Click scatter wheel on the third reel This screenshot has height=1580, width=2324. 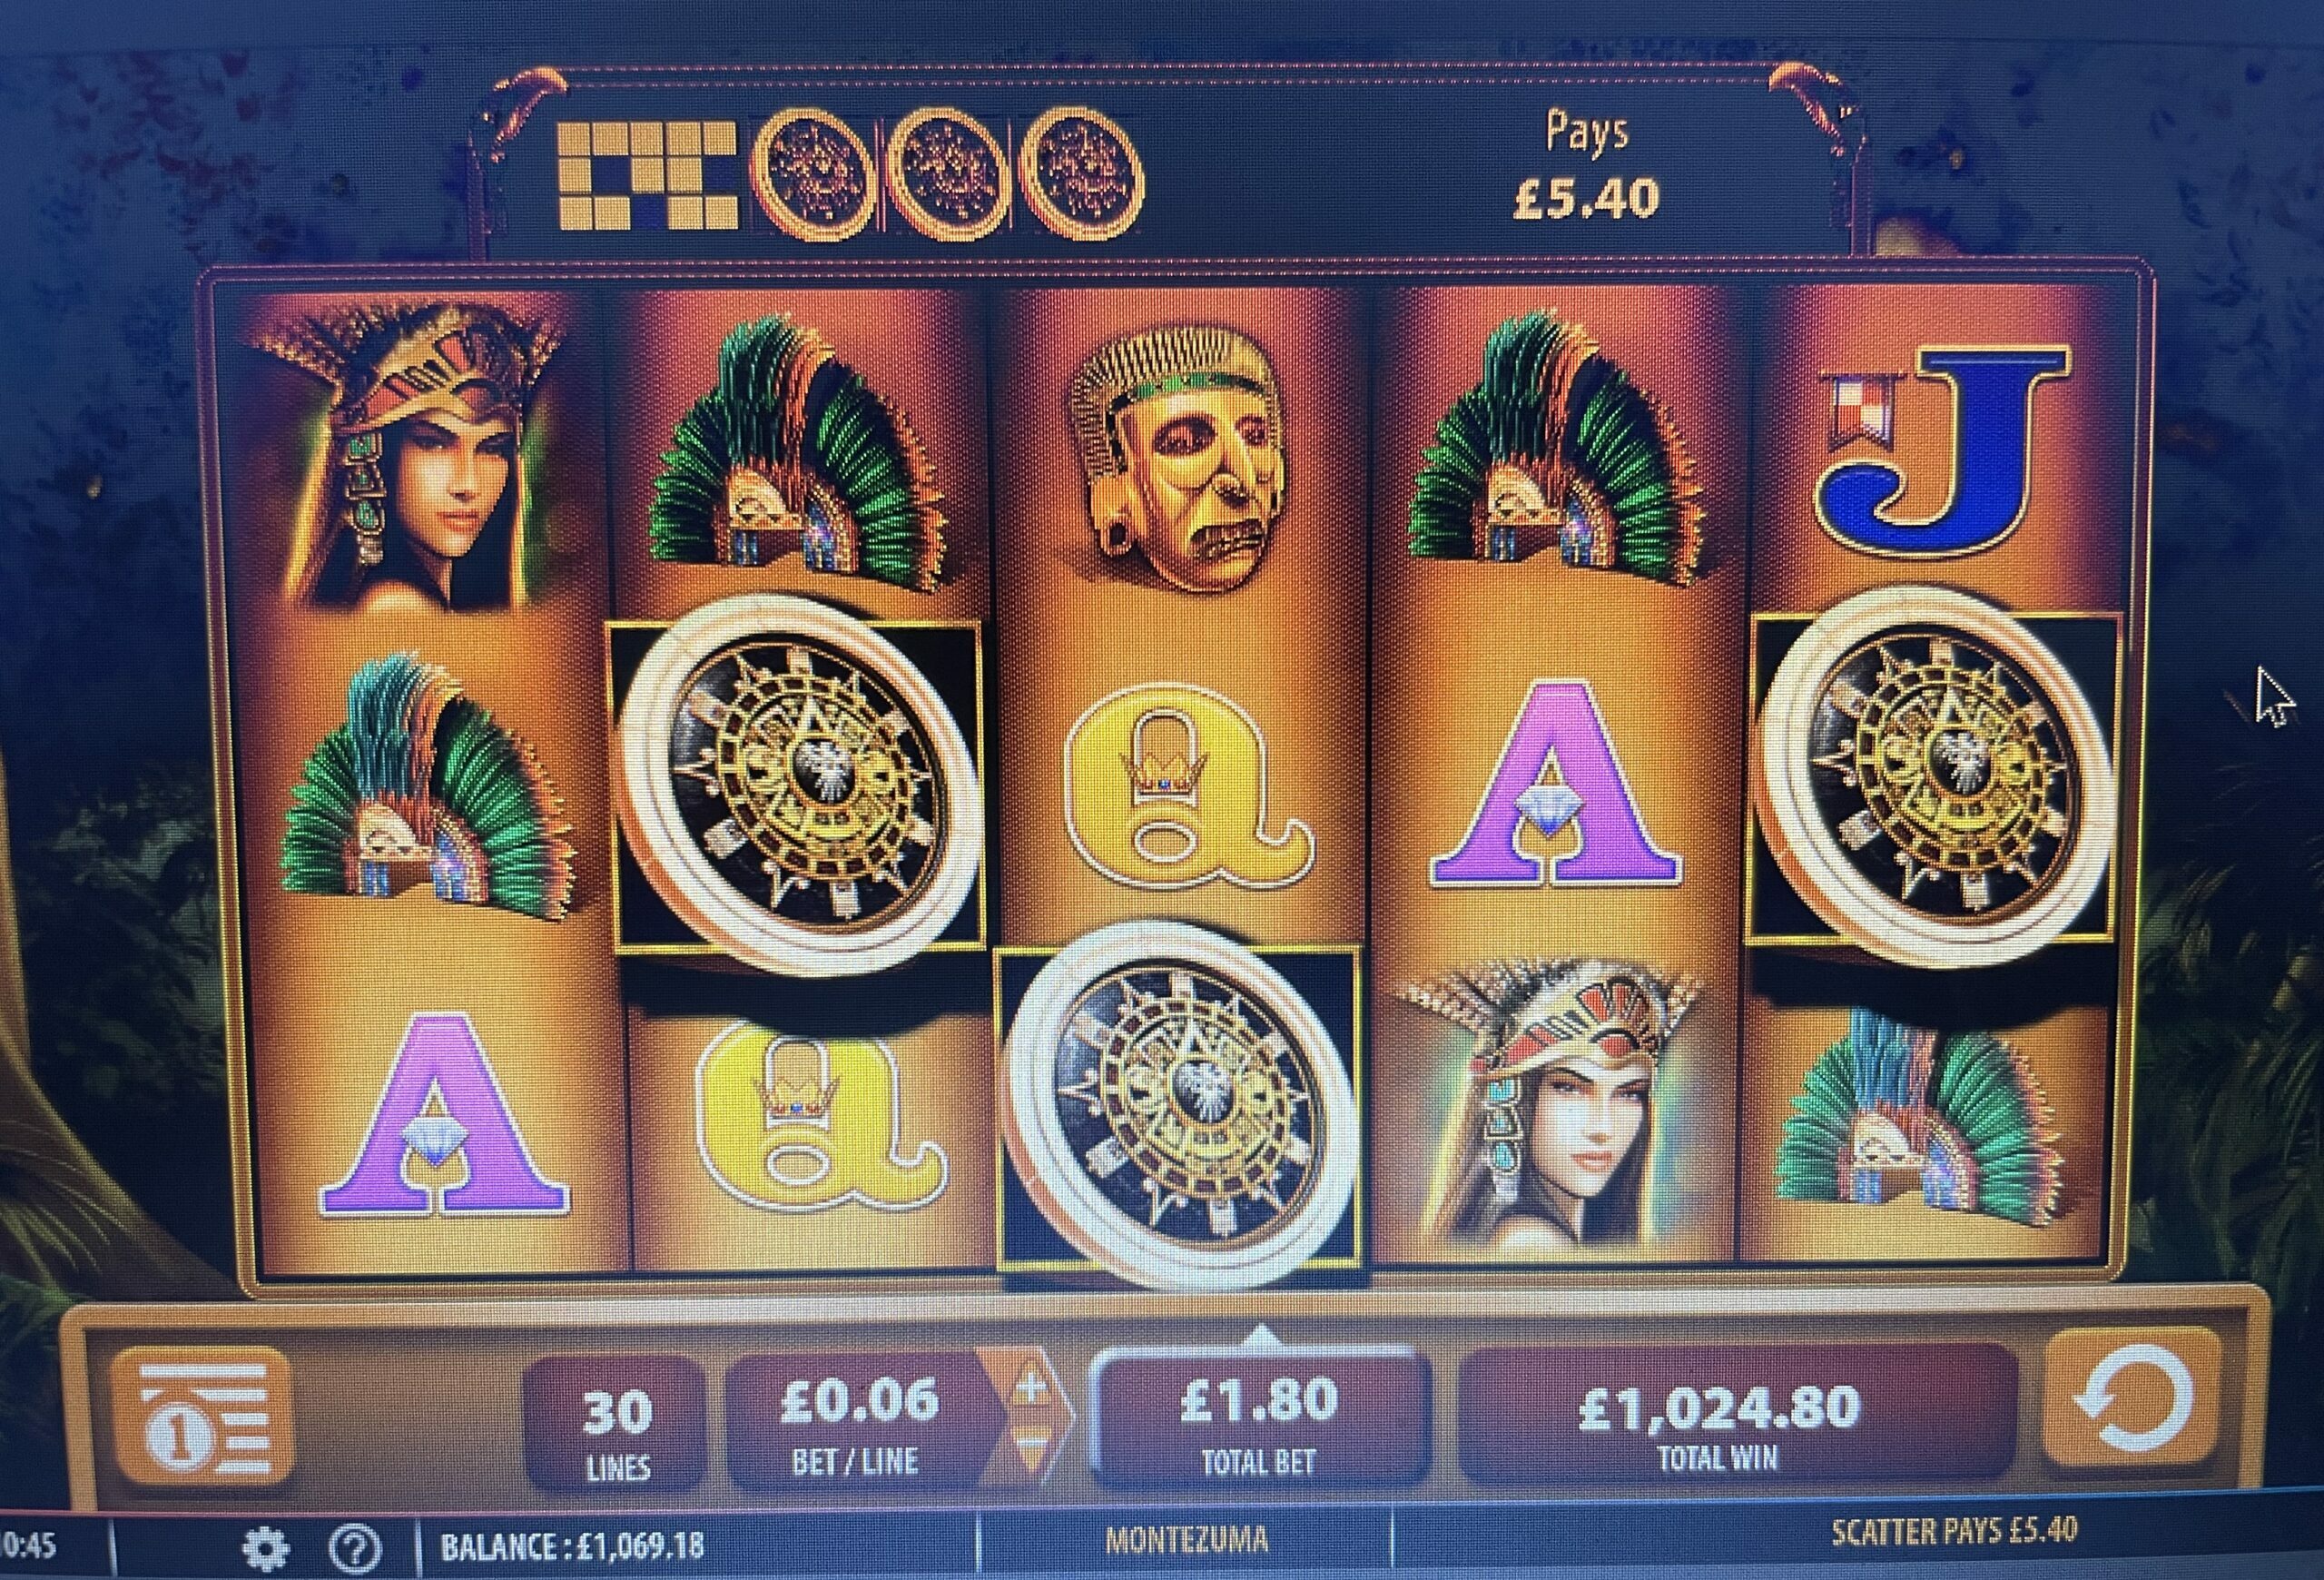coord(1180,1104)
